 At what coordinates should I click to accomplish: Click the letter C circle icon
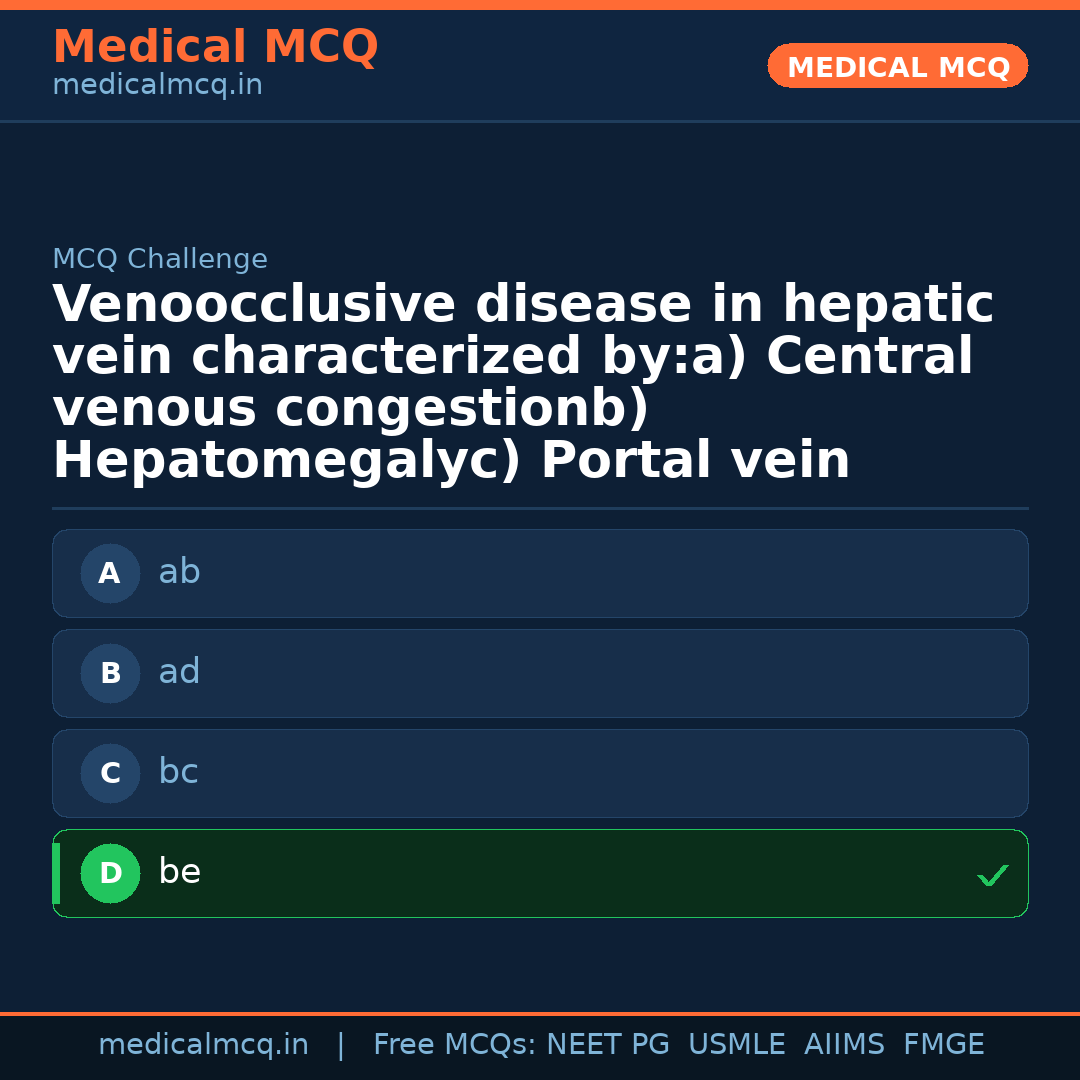click(110, 773)
